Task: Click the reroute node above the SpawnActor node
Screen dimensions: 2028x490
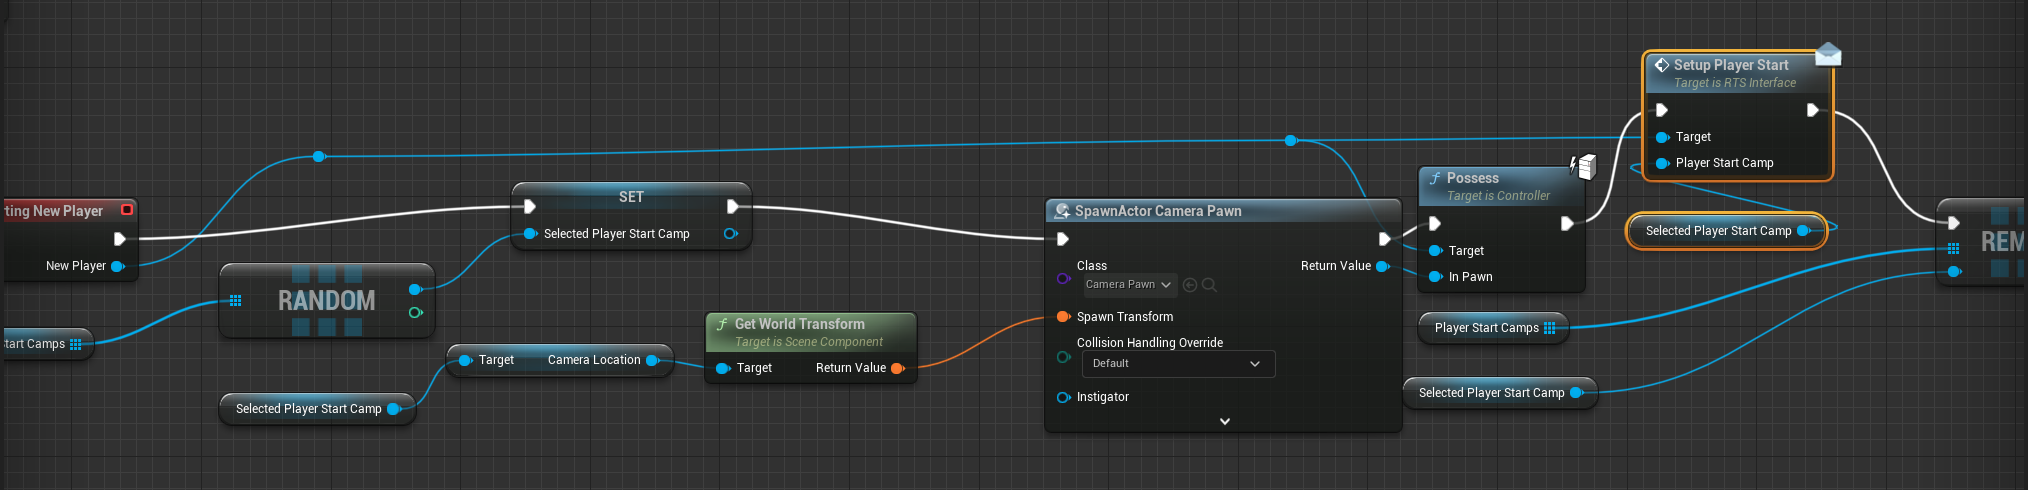Action: tap(1290, 141)
